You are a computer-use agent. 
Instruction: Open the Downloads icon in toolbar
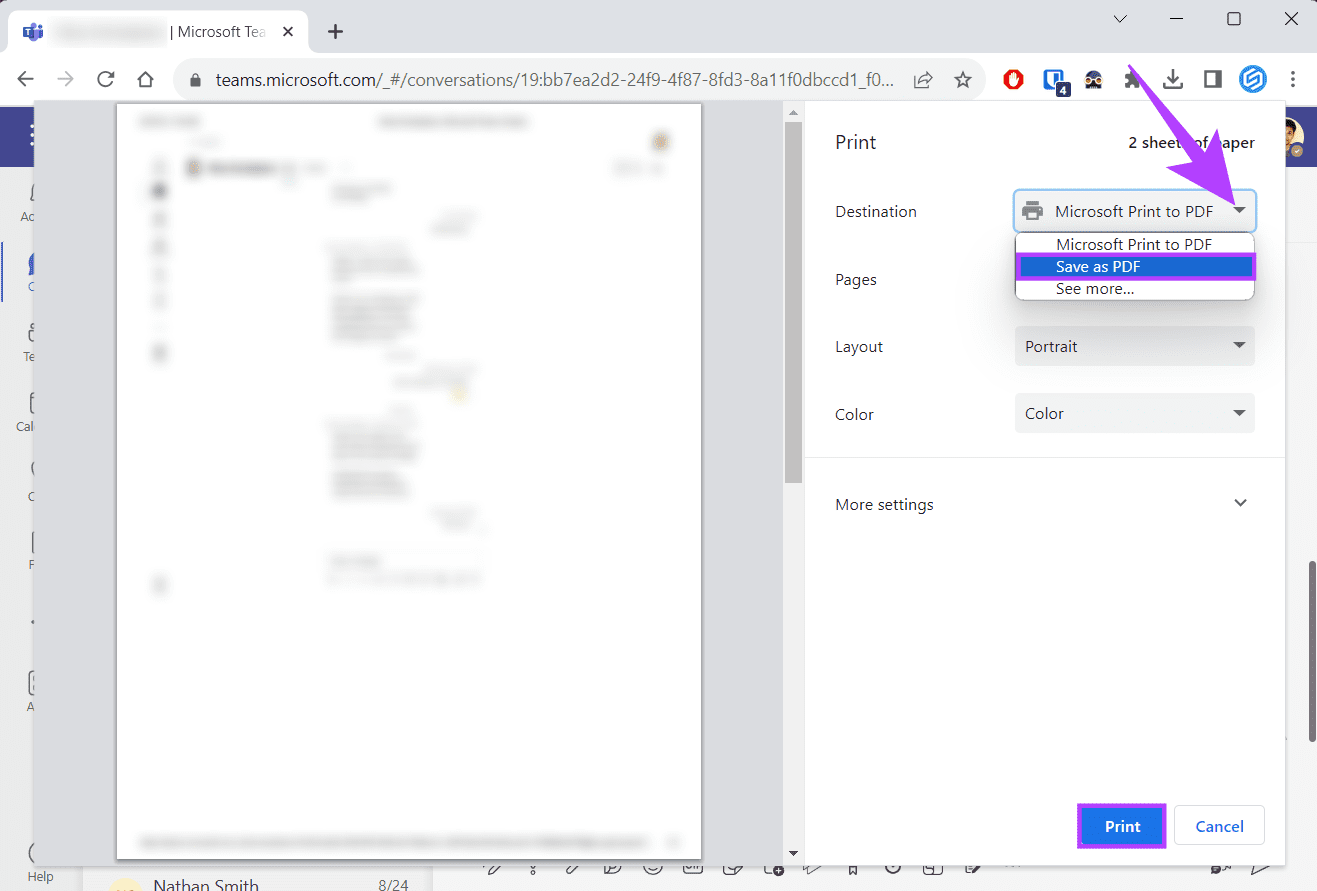coord(1174,79)
